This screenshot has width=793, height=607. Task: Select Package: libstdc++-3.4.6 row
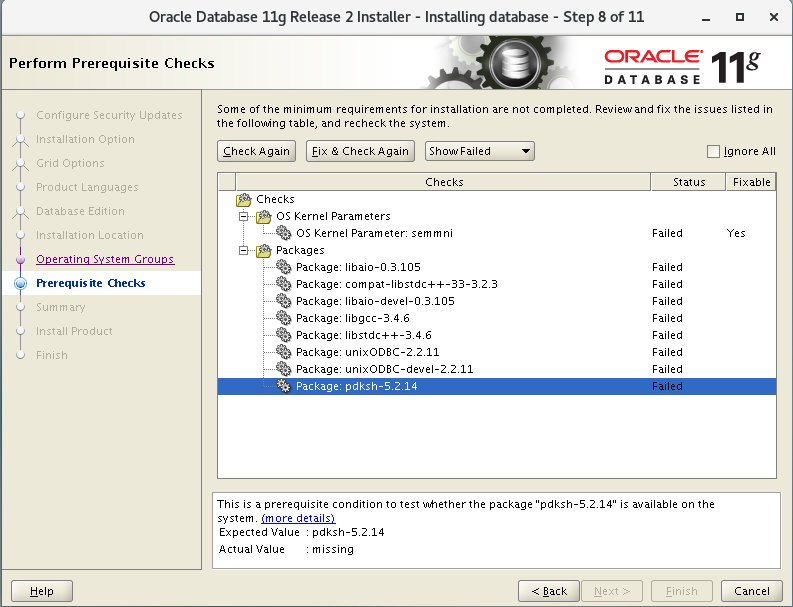click(x=497, y=335)
